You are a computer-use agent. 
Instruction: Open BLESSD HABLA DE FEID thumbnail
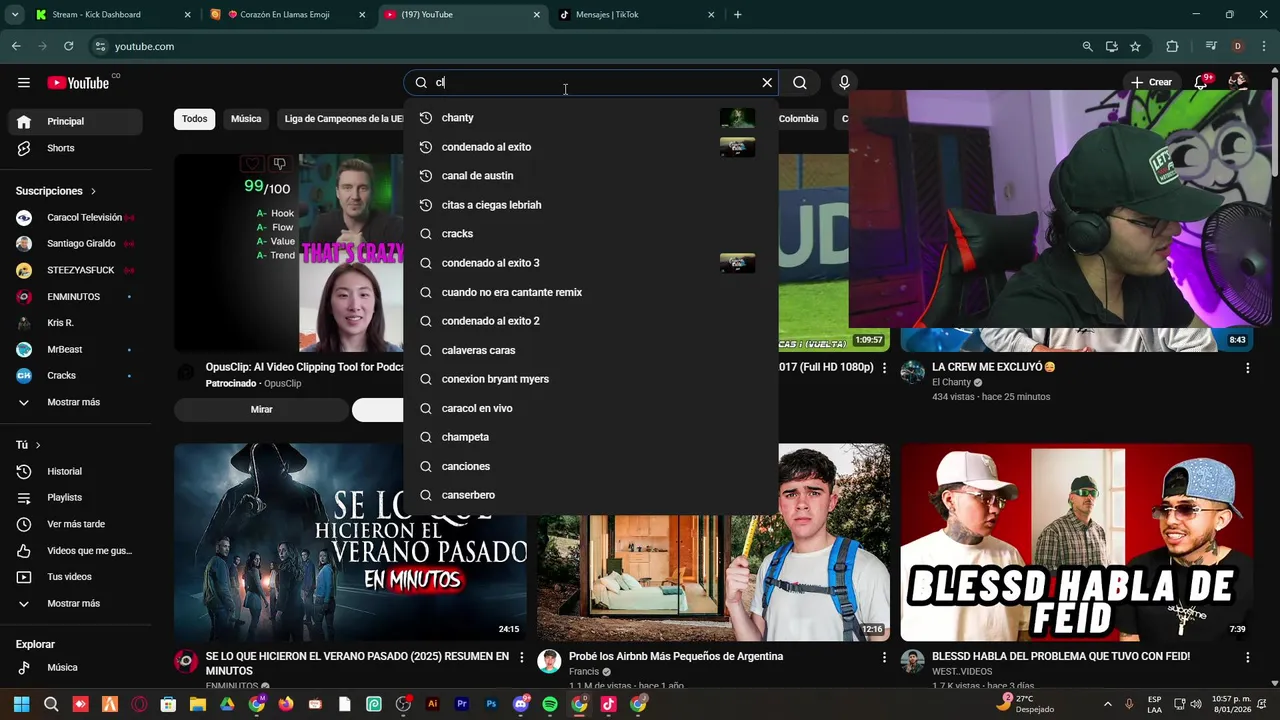click(1076, 542)
